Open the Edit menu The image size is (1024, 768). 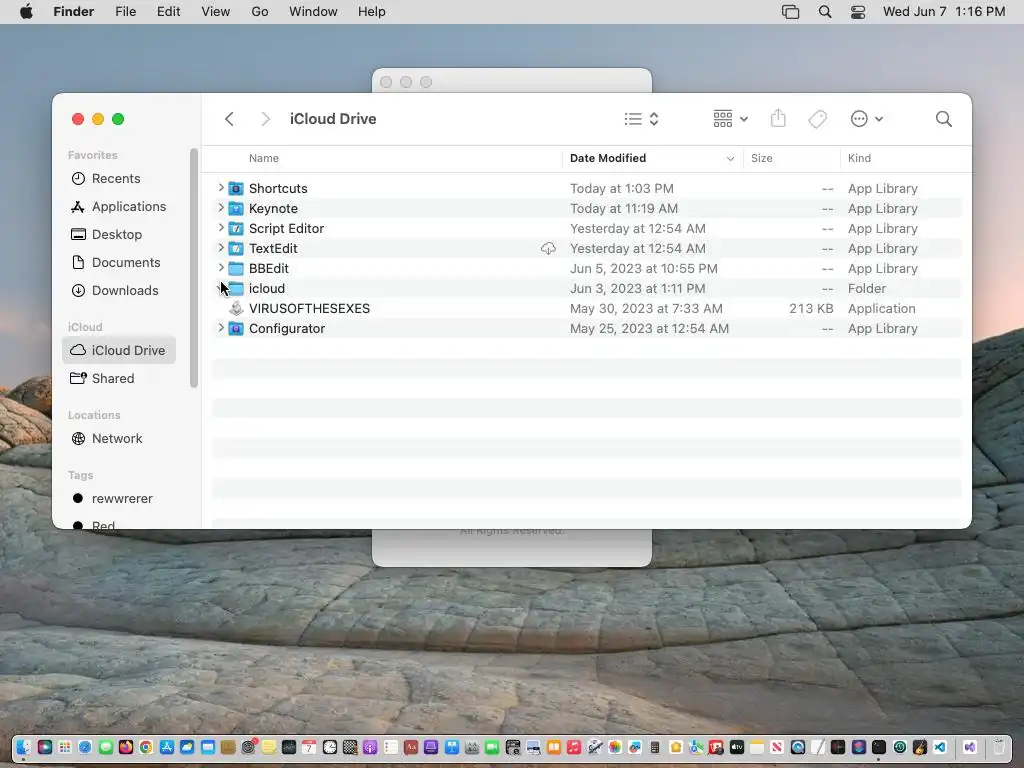click(x=168, y=12)
